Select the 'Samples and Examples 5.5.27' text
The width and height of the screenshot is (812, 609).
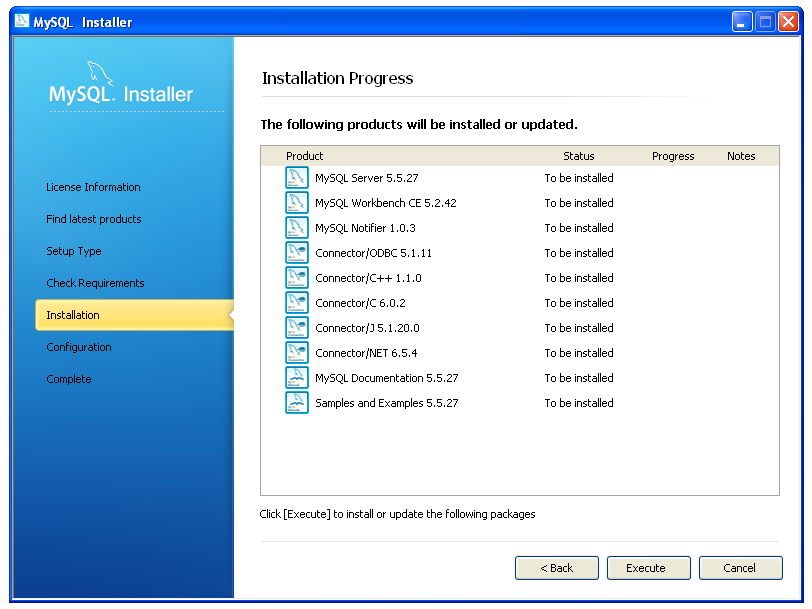point(387,403)
